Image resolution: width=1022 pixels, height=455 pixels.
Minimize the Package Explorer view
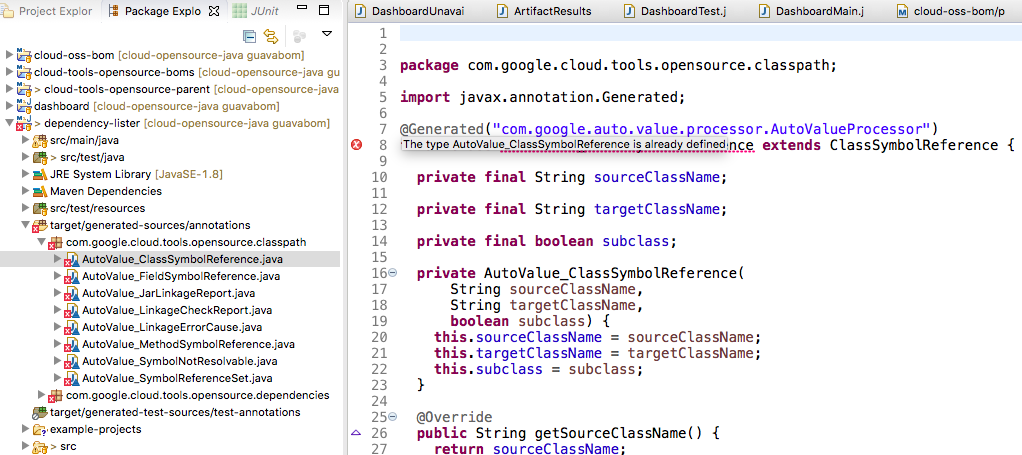[x=302, y=8]
